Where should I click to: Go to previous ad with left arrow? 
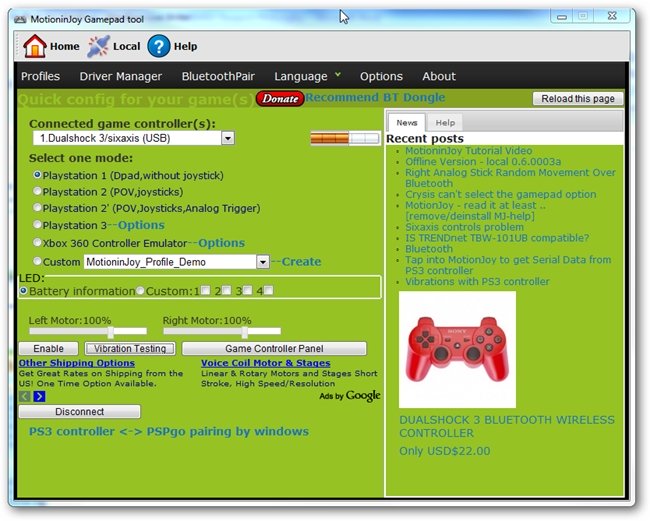click(x=24, y=396)
